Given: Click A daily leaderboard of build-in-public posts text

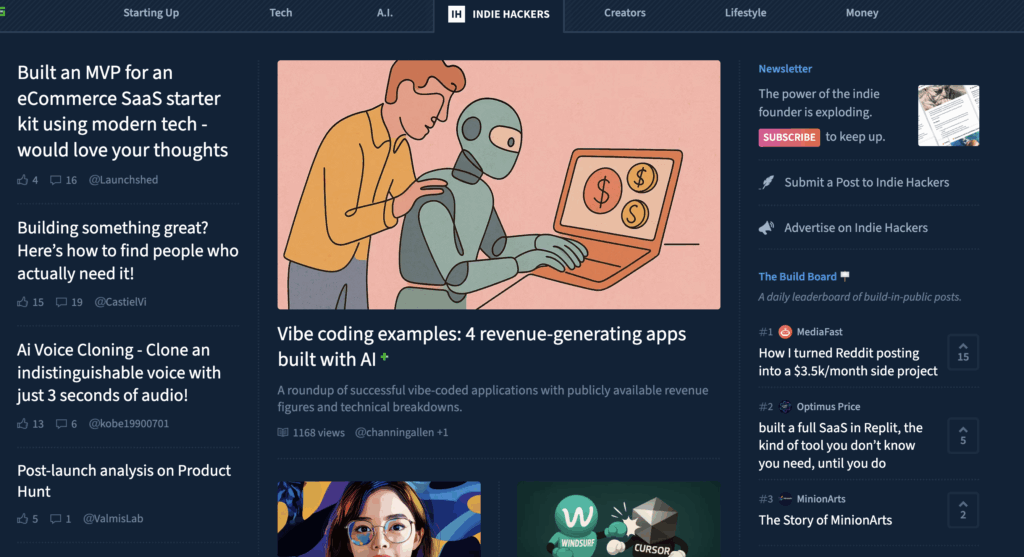Looking at the screenshot, I should pyautogui.click(x=859, y=297).
